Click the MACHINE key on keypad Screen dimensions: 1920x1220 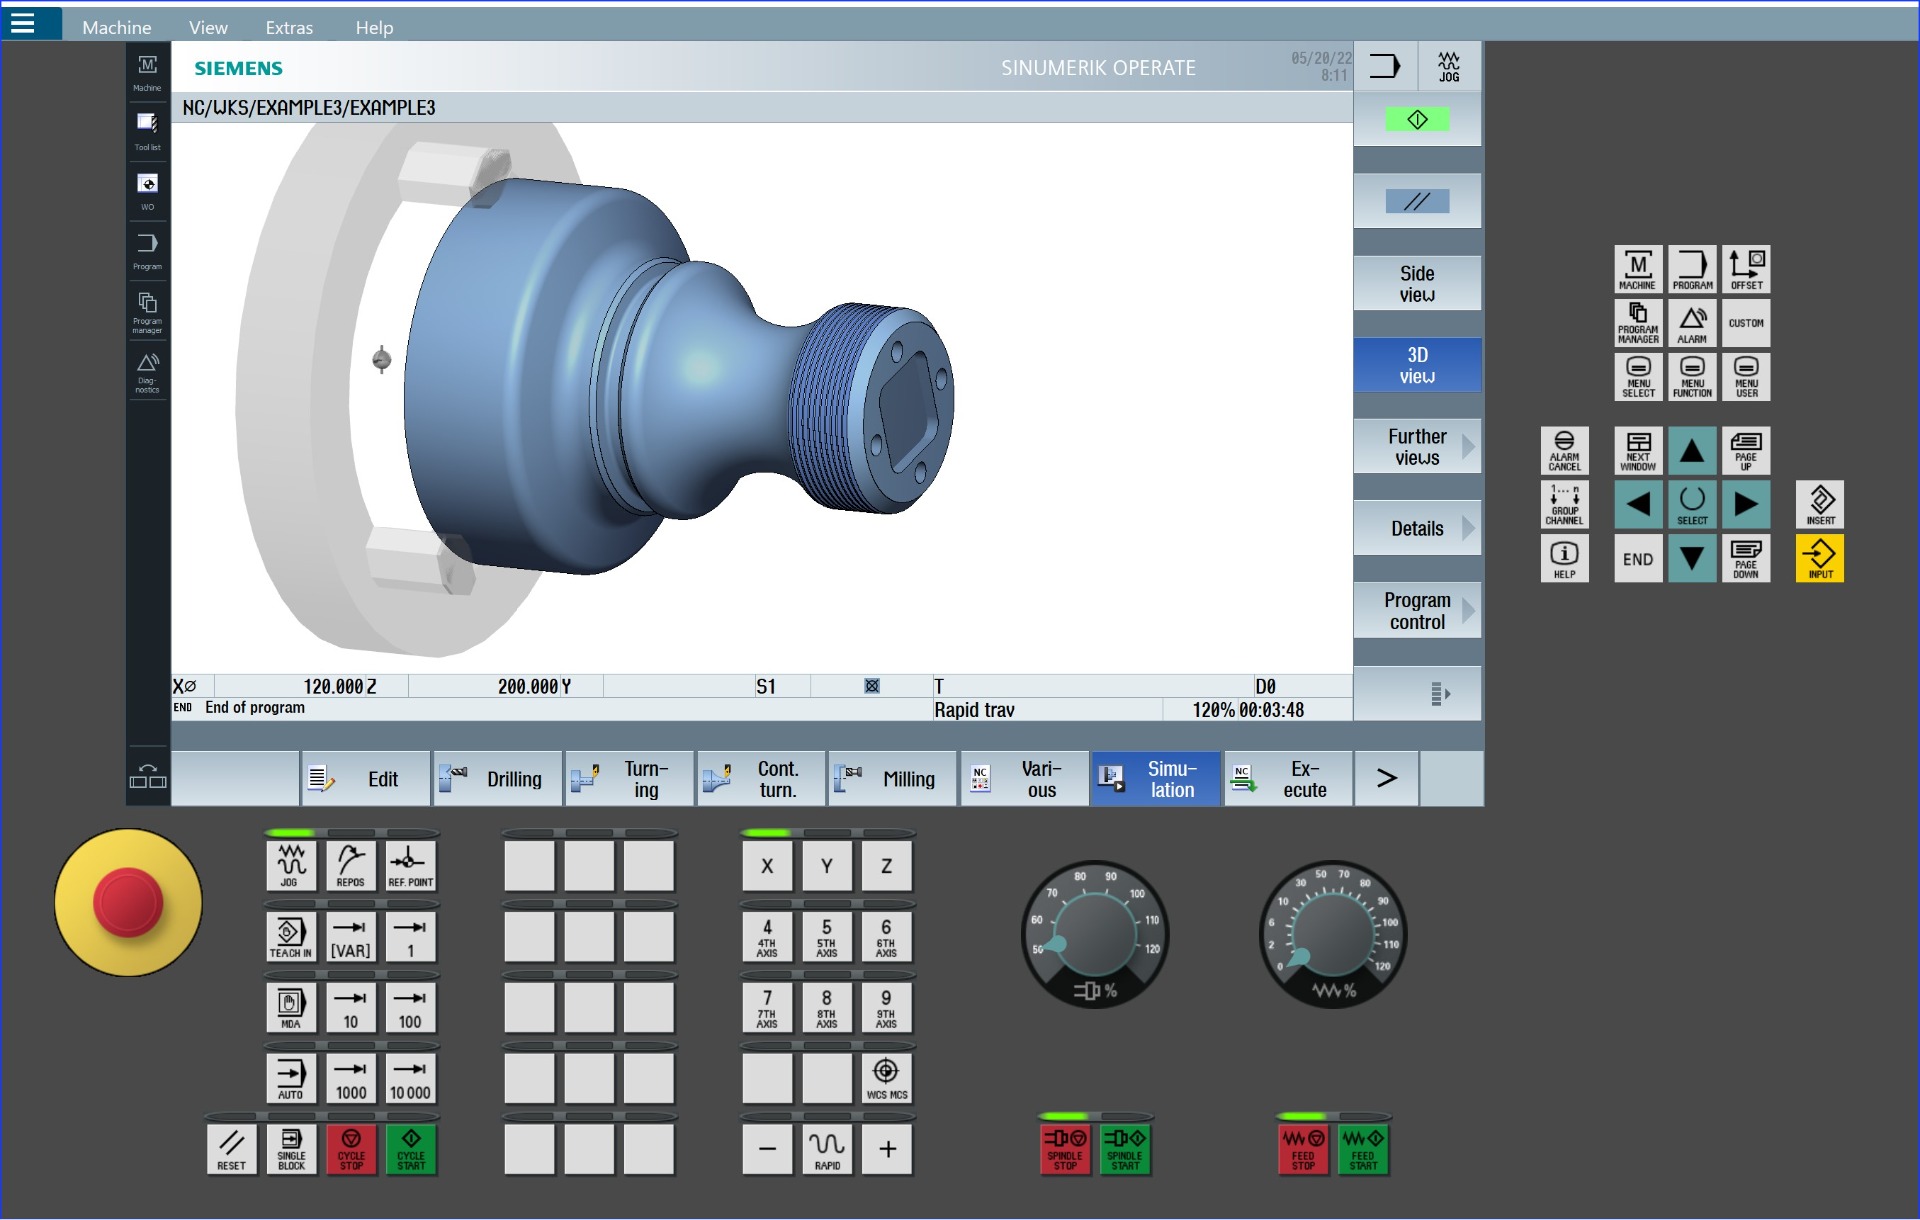click(x=1638, y=269)
